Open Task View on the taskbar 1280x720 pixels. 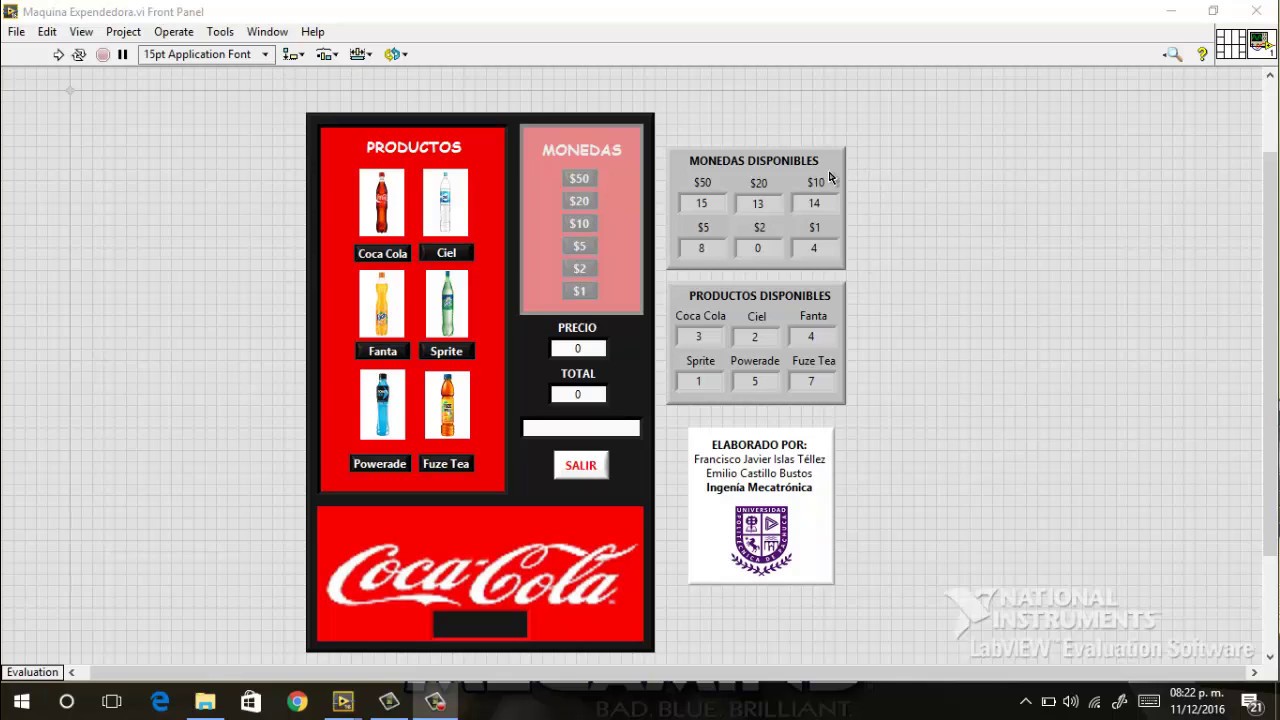112,702
